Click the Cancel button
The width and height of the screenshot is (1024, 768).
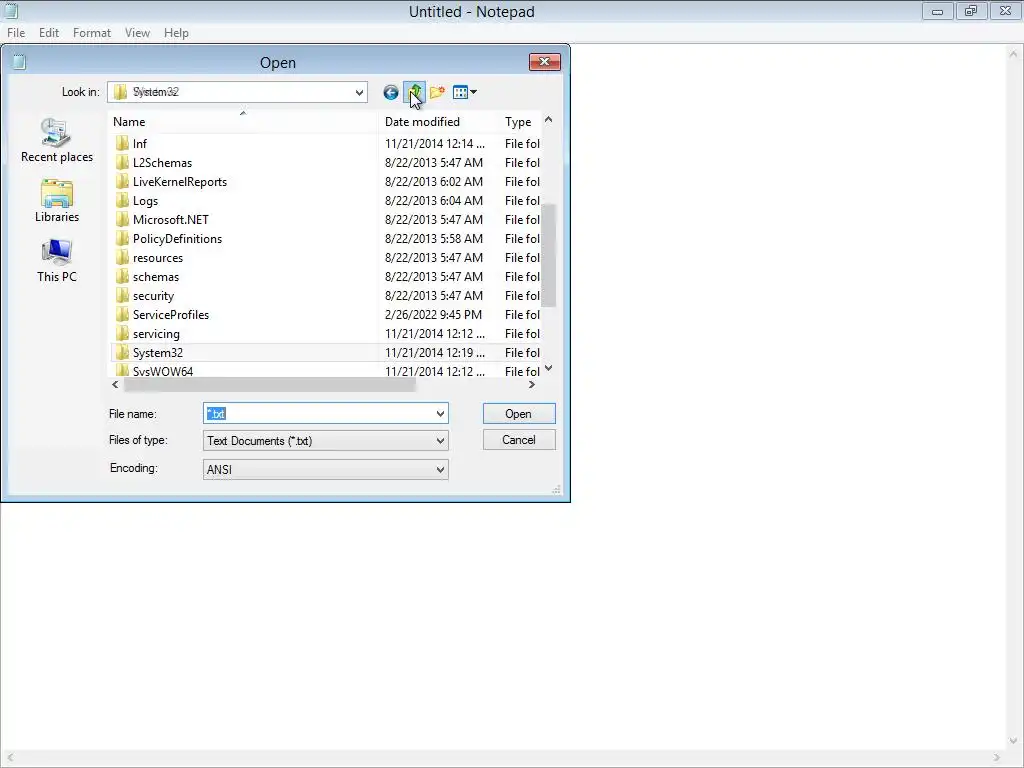coord(519,440)
